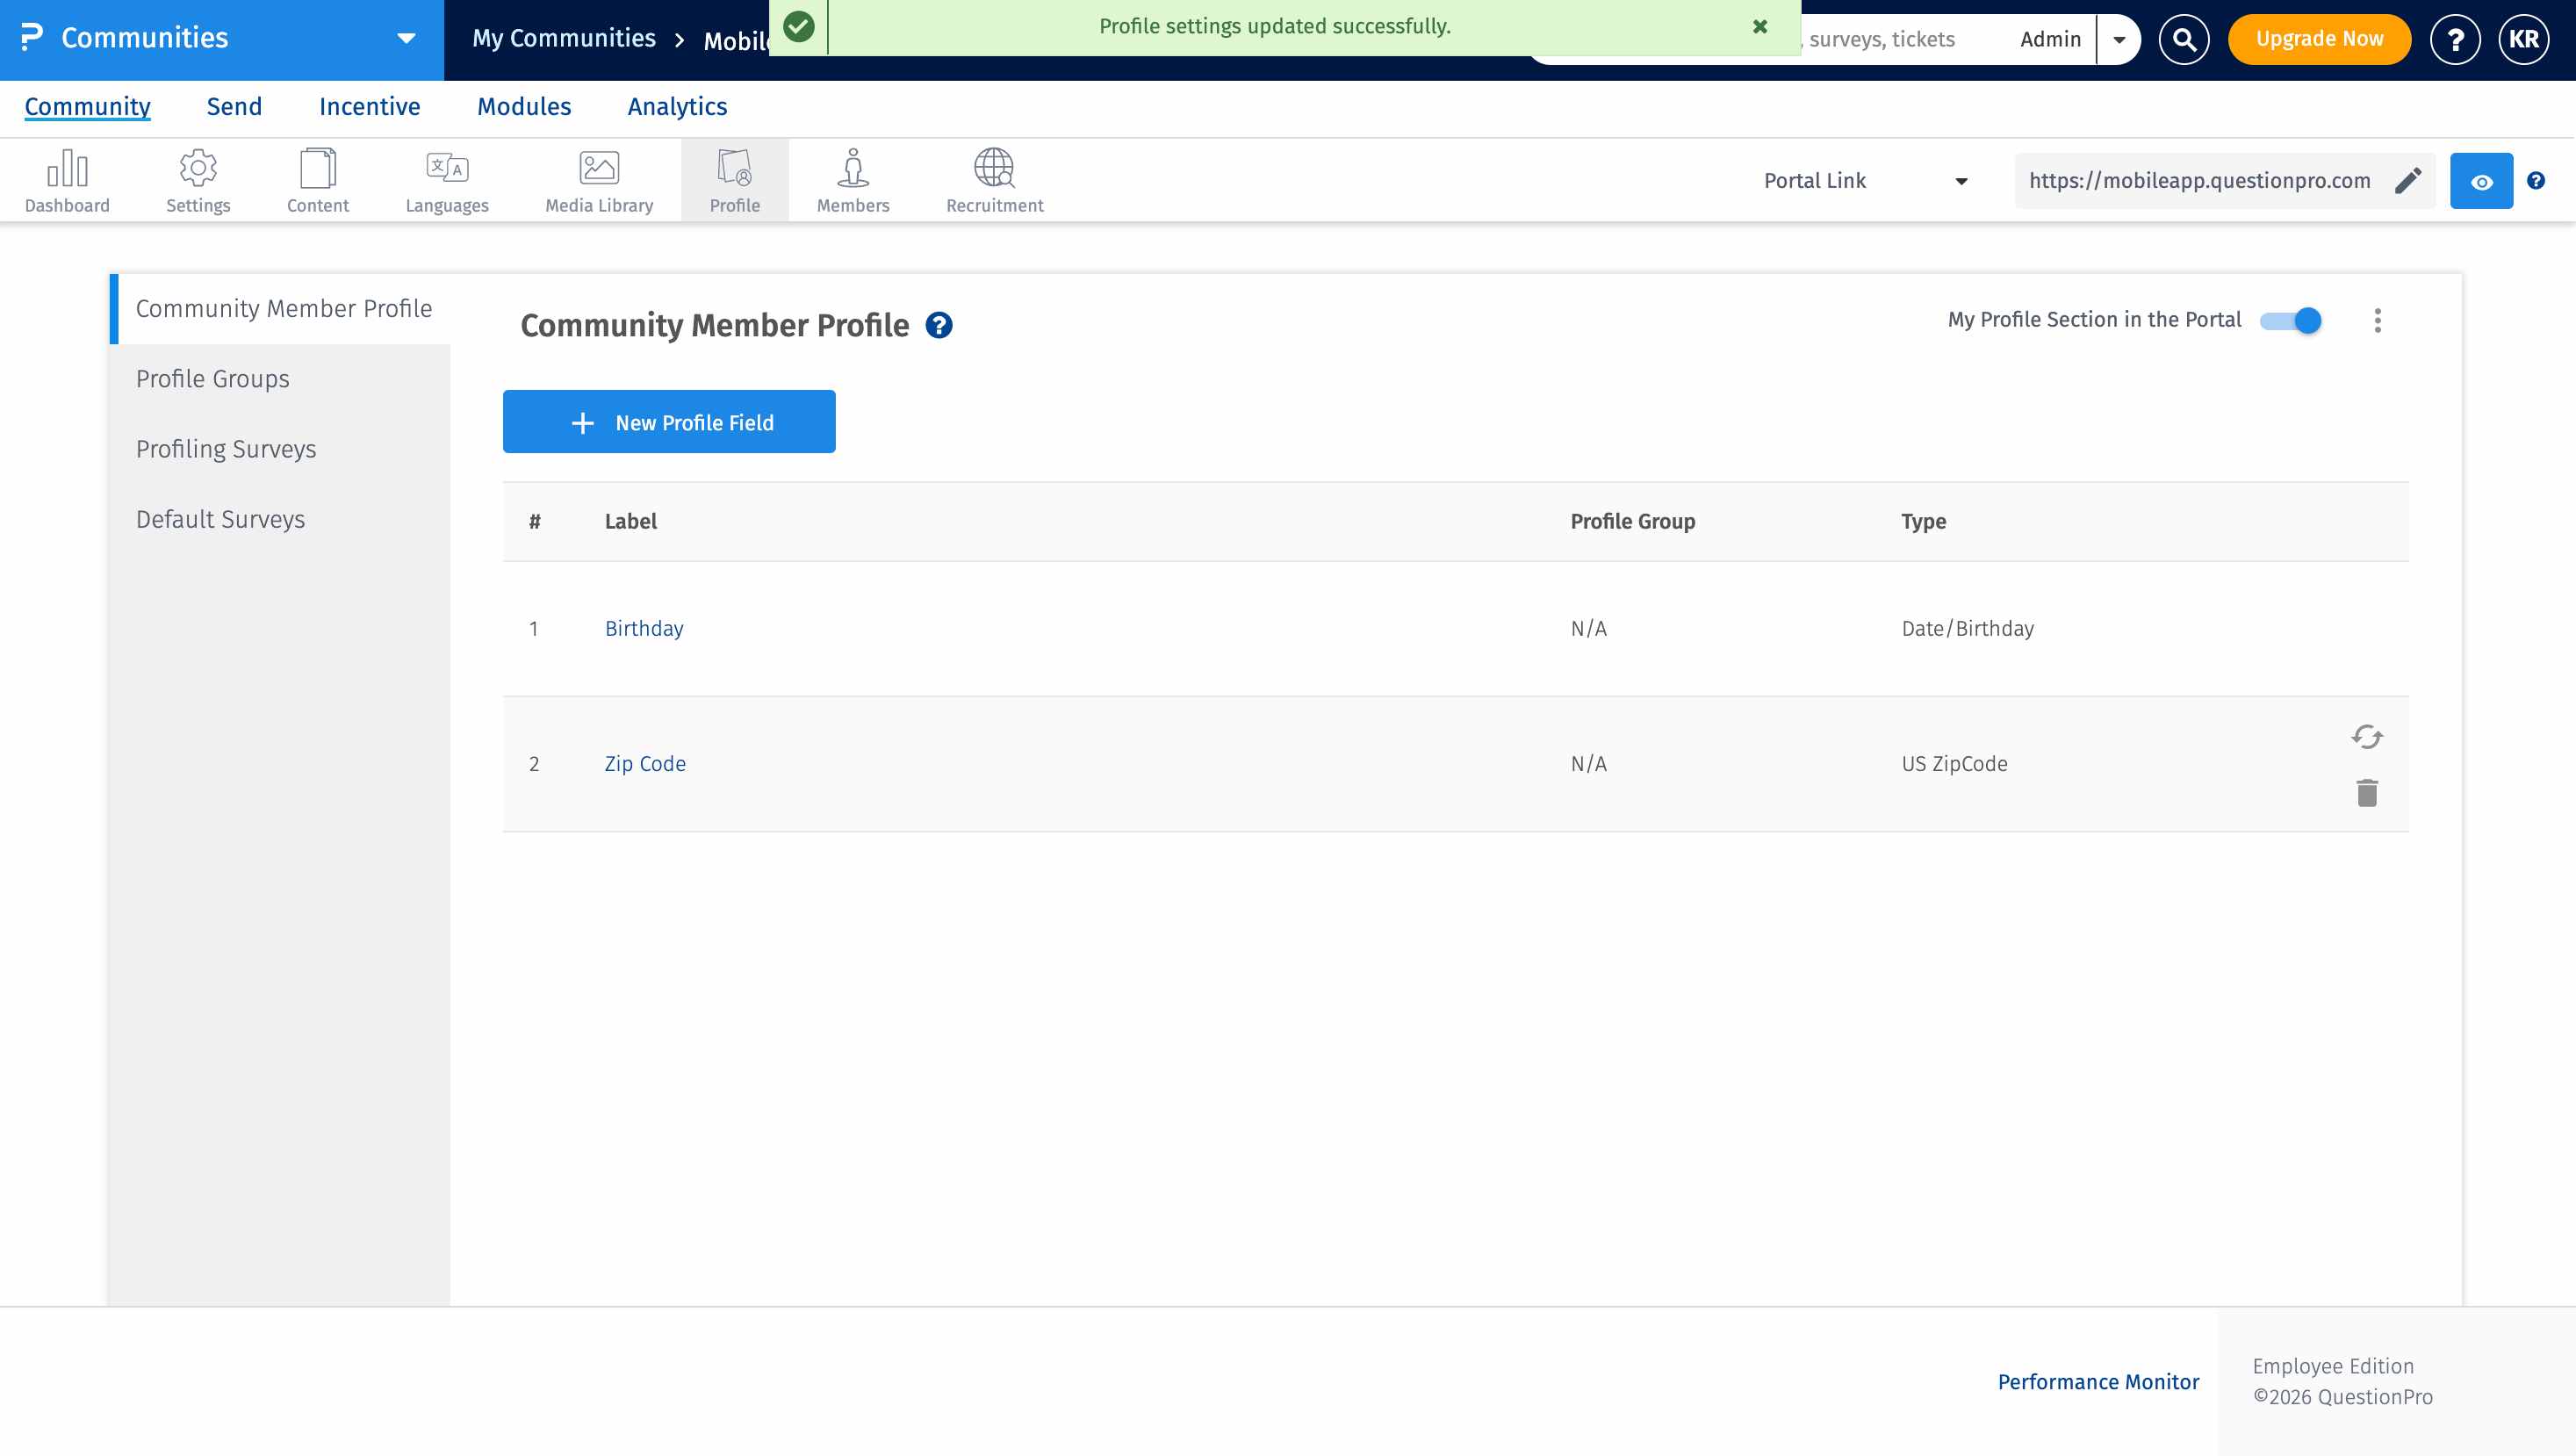Open the three-dot more options menu
Viewport: 2576px width, 1456px height.
click(2377, 320)
